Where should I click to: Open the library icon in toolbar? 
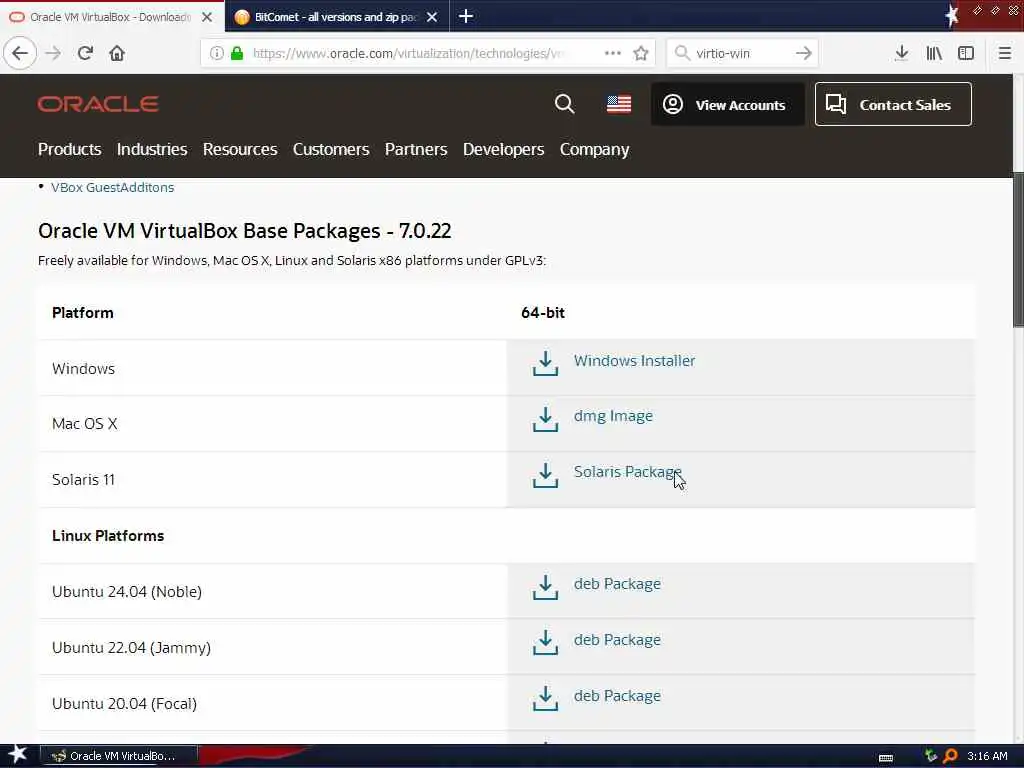pos(934,53)
